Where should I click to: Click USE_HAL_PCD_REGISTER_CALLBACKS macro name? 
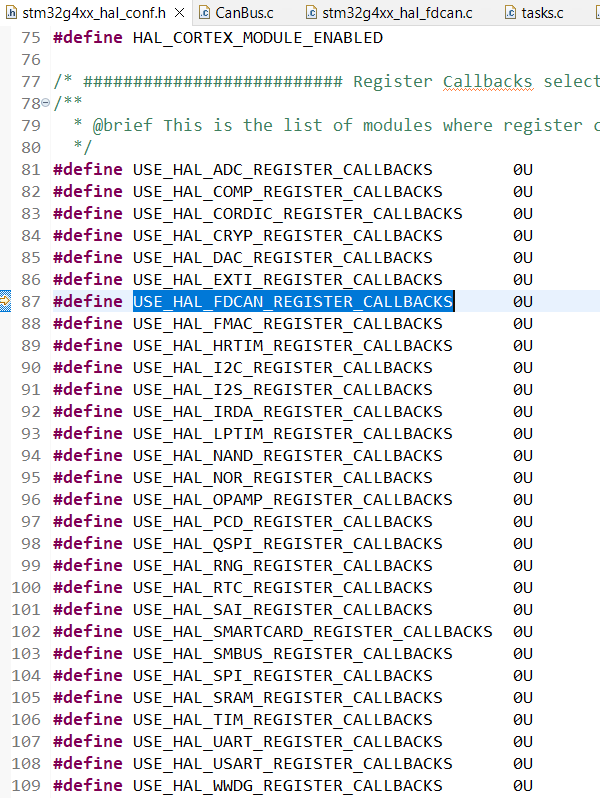282,522
